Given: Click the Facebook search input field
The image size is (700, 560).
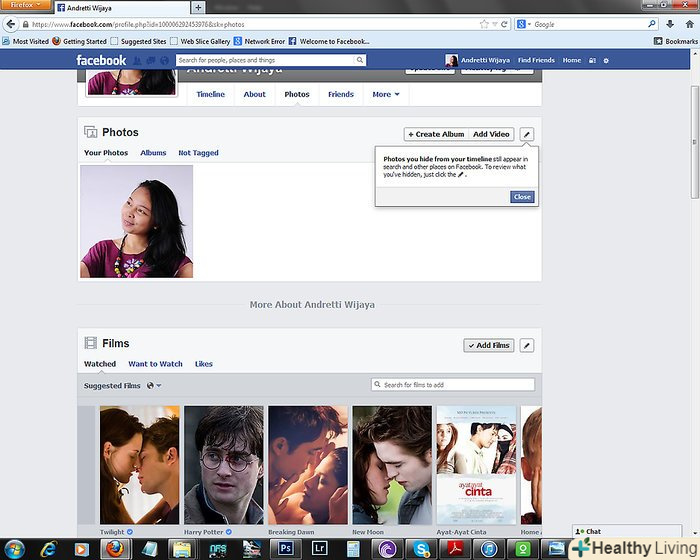Looking at the screenshot, I should pos(265,60).
